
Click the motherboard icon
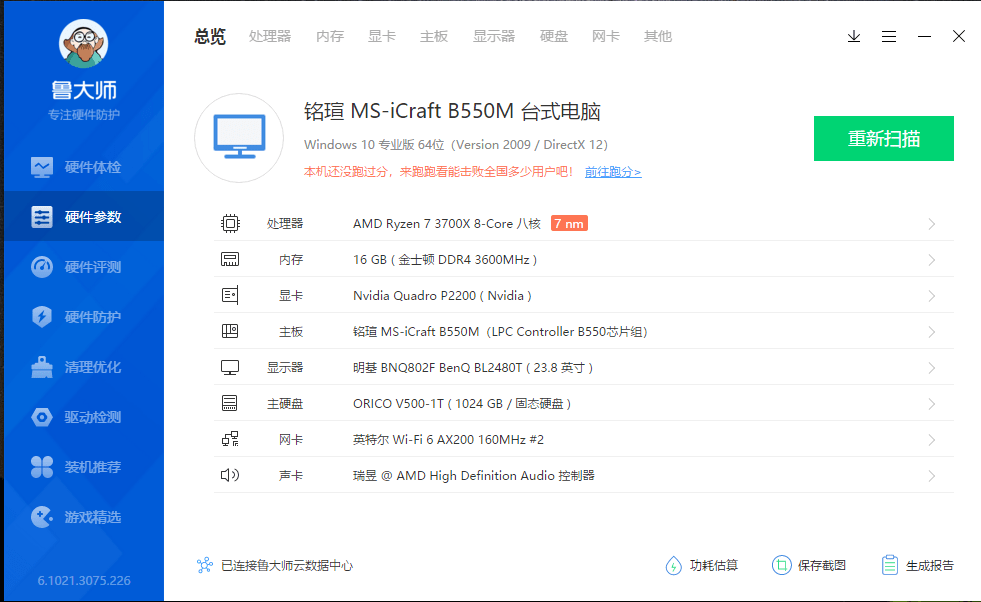coord(230,331)
